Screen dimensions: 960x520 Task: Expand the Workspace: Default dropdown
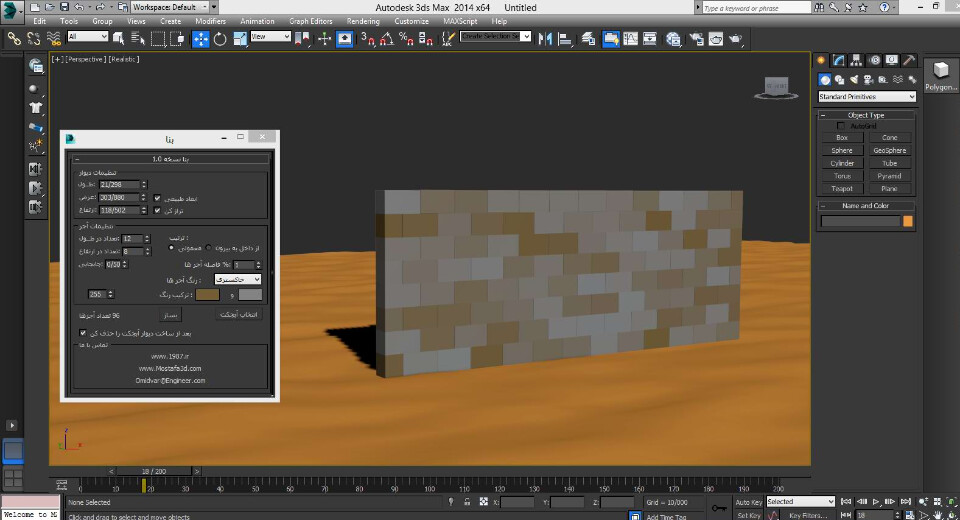click(168, 7)
